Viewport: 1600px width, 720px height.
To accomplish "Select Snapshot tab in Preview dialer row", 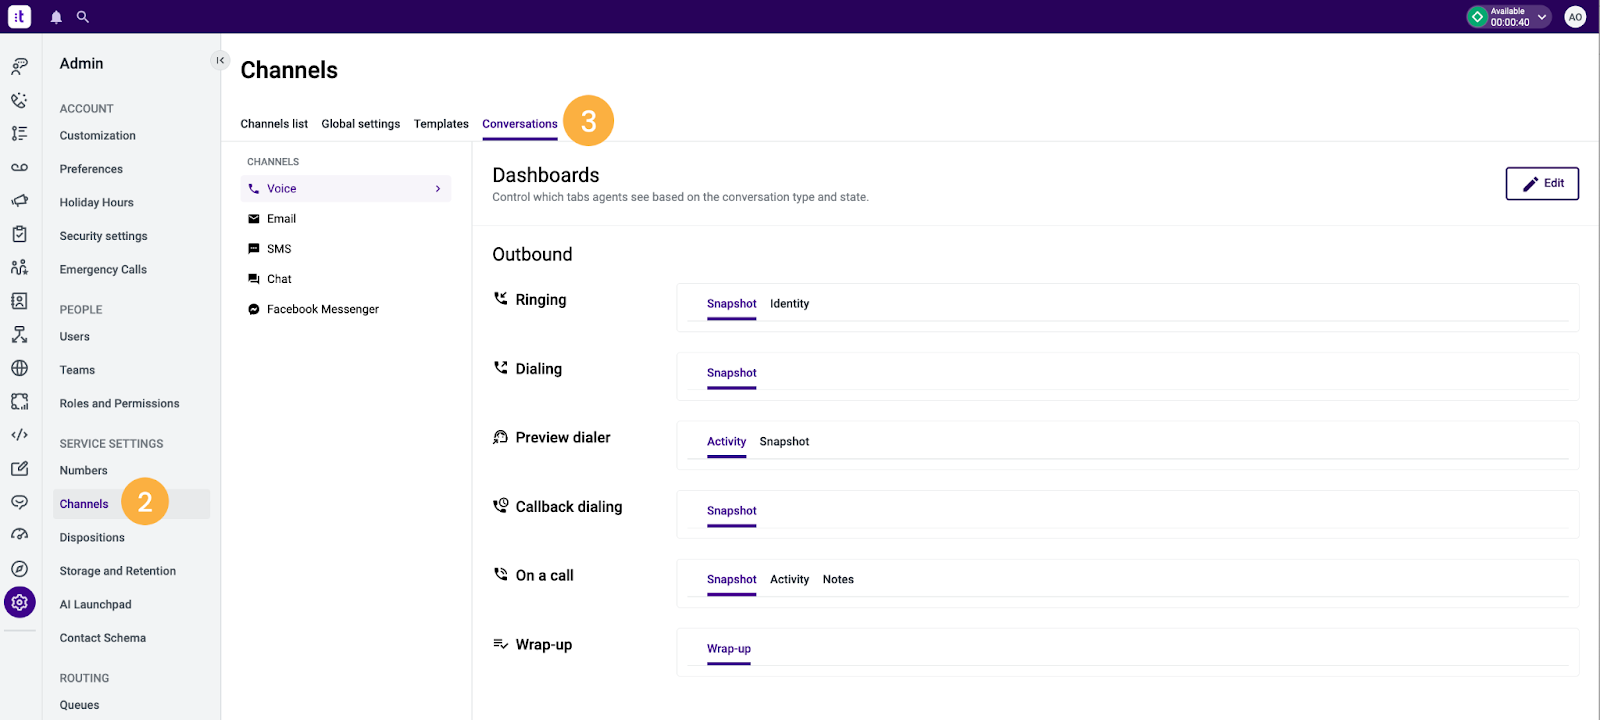I will point(784,442).
